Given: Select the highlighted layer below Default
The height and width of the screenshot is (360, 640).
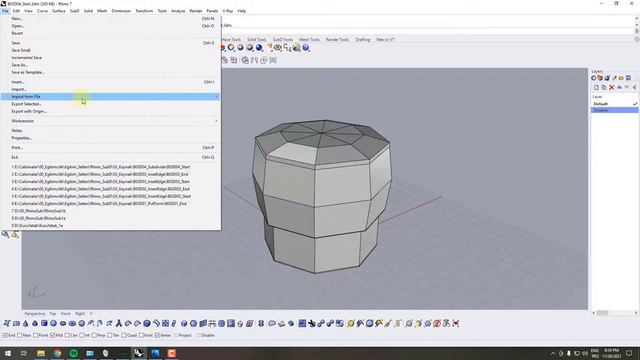Looking at the screenshot, I should [x=614, y=110].
